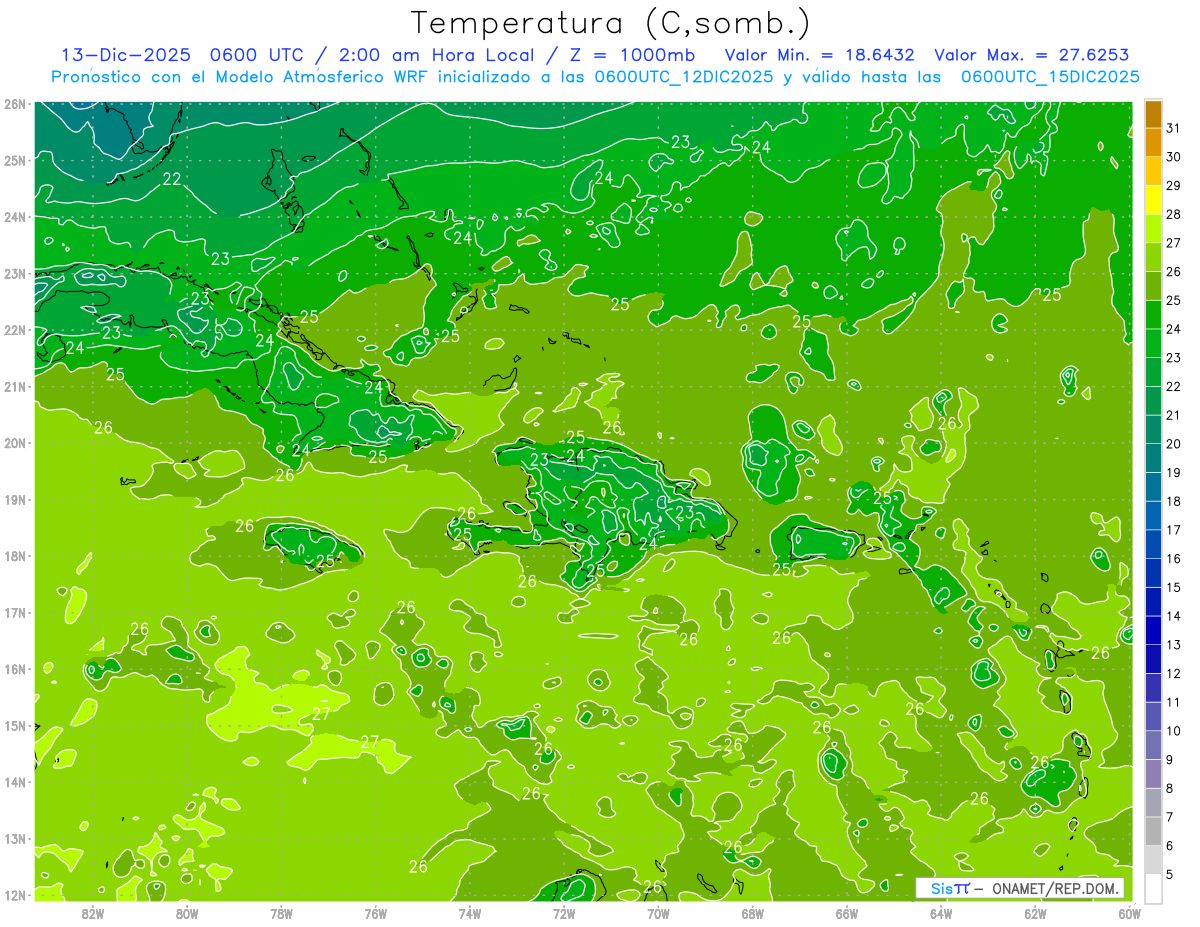Click the blue legend swatch between 15 and 16

[1153, 574]
